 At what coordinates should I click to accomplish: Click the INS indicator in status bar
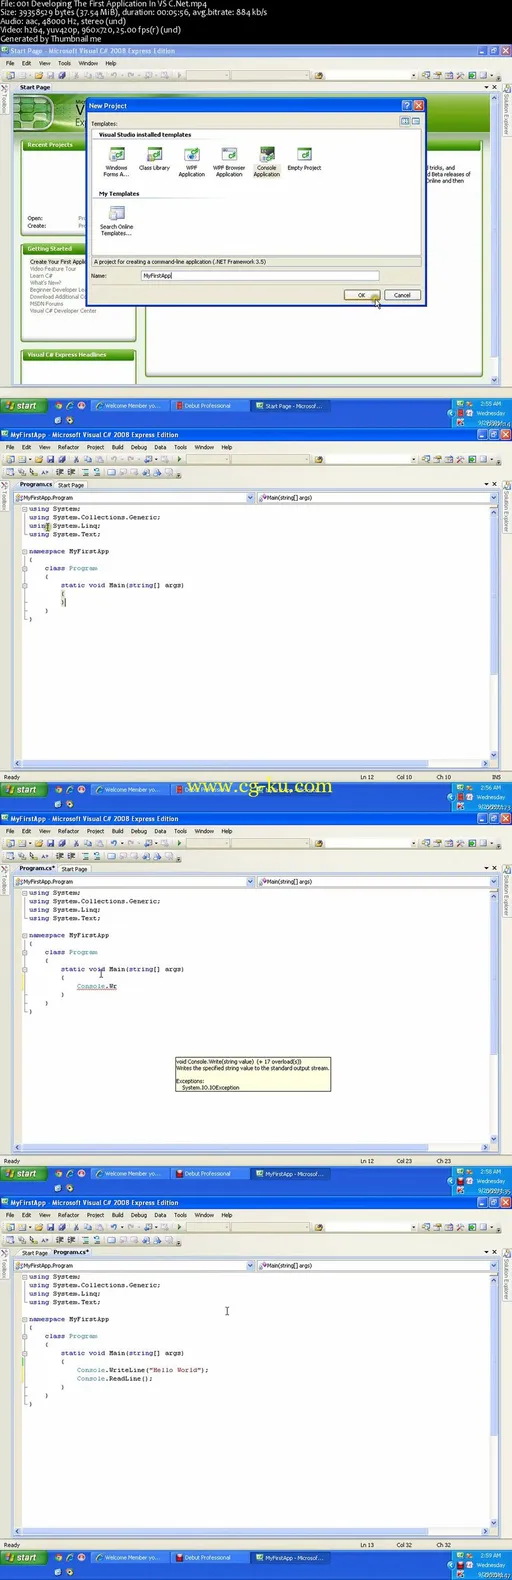point(496,777)
